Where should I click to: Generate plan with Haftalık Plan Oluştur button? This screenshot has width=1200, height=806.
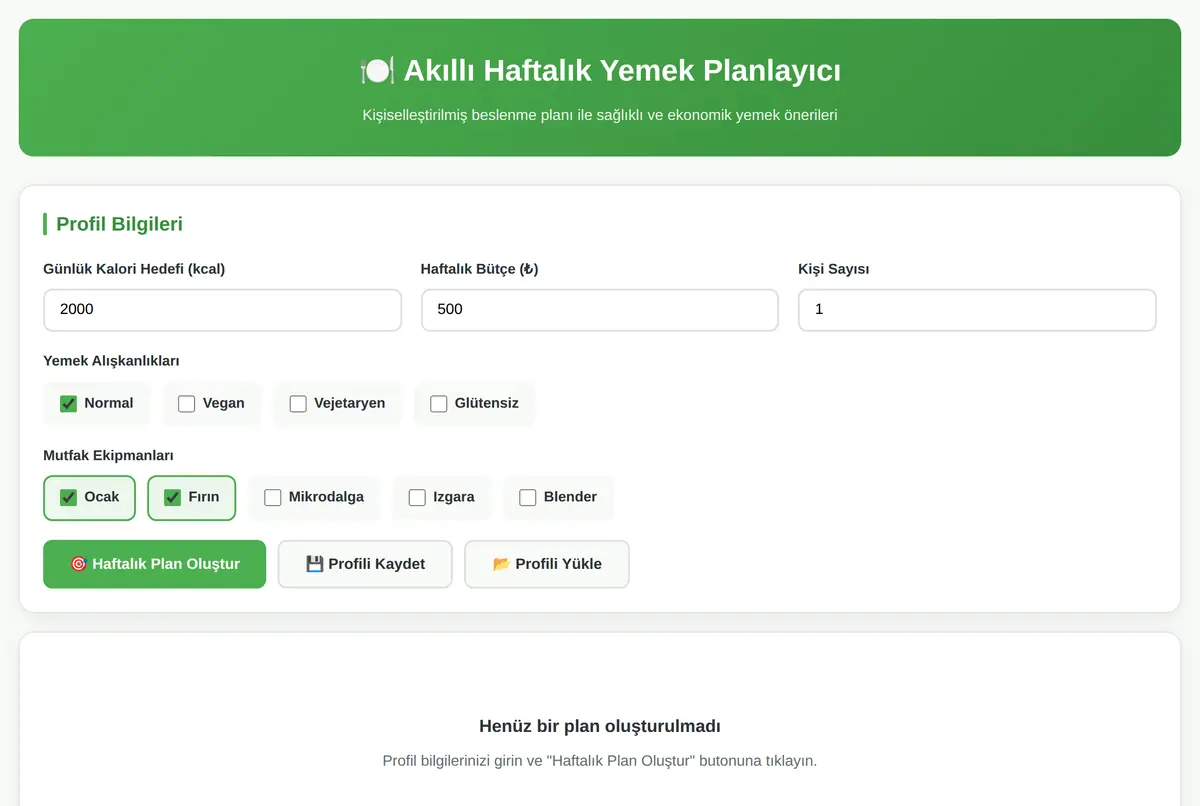(155, 564)
